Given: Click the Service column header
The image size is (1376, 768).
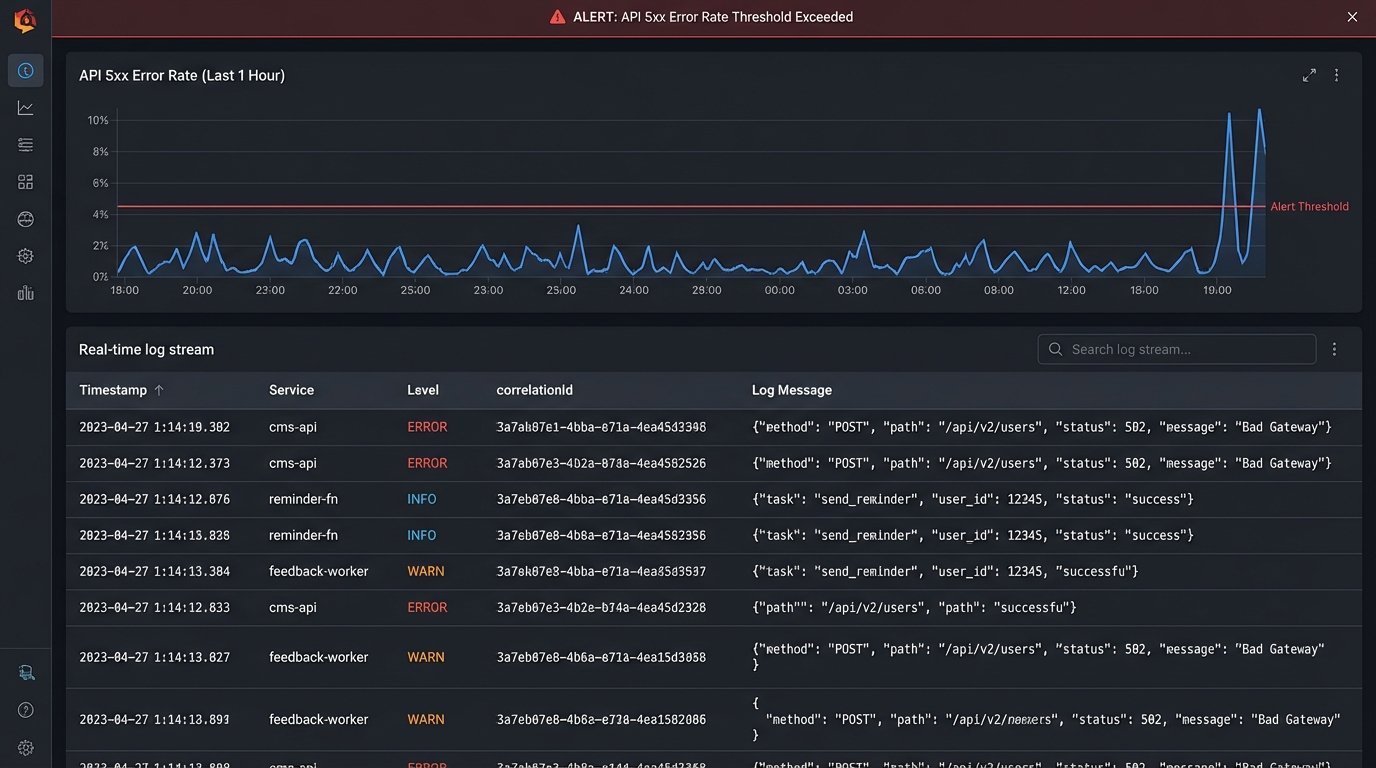Looking at the screenshot, I should pos(291,390).
